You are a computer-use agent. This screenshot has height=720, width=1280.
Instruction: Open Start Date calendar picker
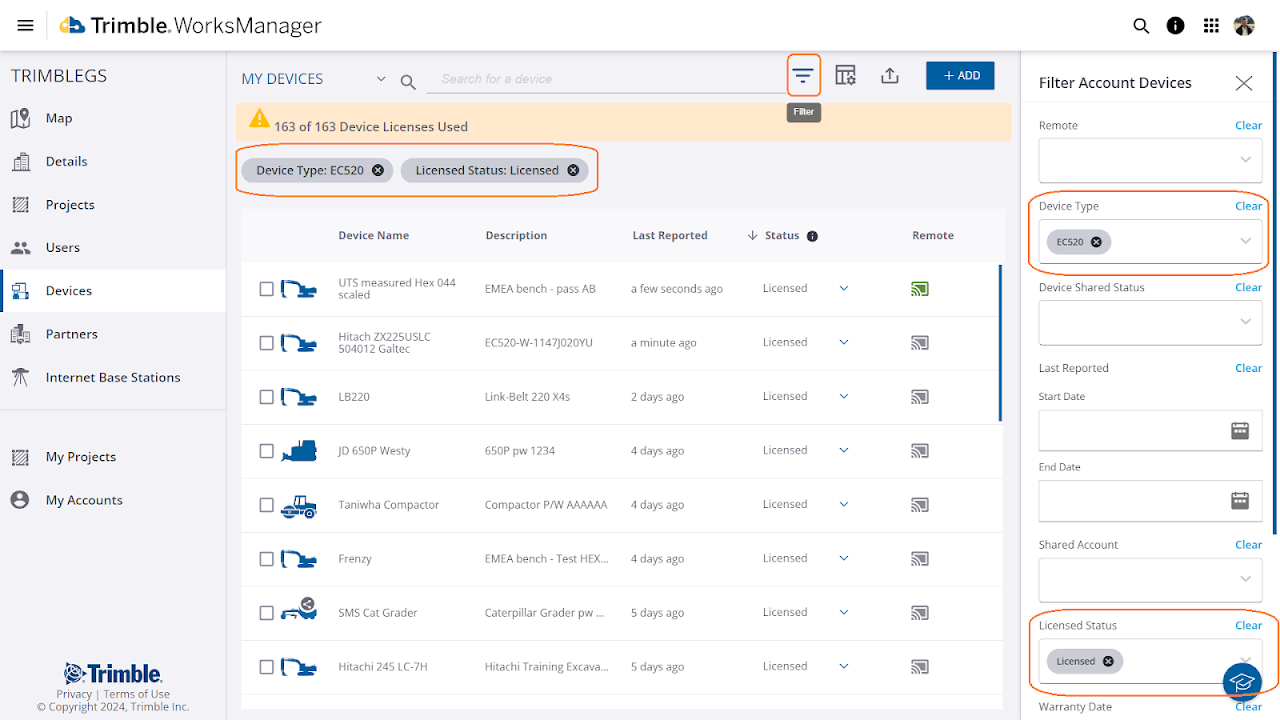coord(1240,431)
